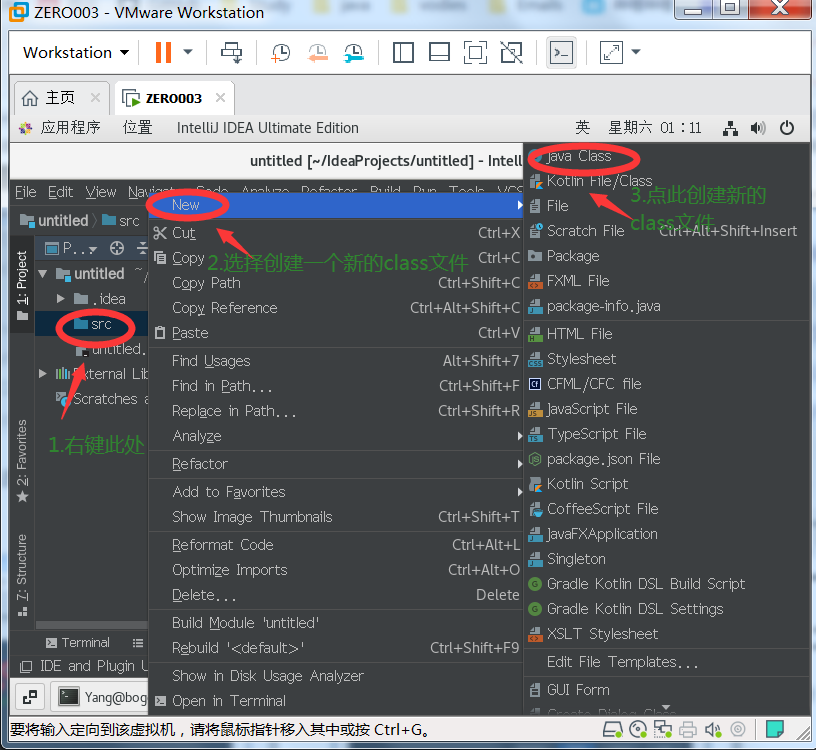This screenshot has height=750, width=816.
Task: Create a new HTML File
Action: (x=667, y=334)
